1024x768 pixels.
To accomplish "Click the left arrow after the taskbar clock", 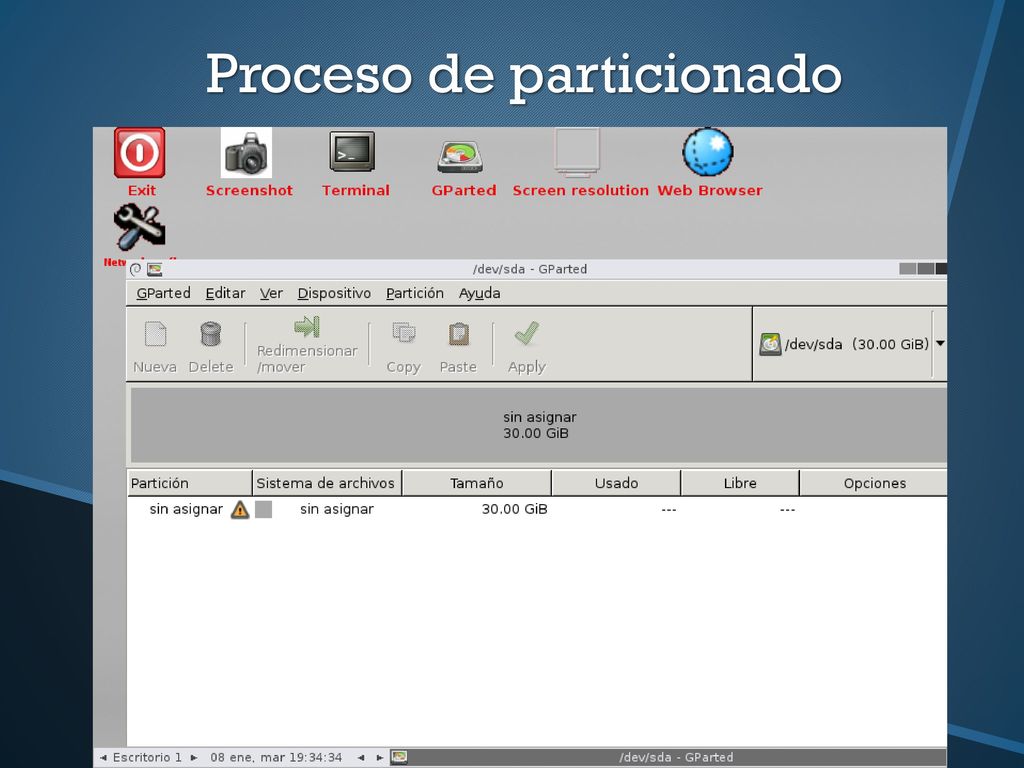I will pos(361,758).
